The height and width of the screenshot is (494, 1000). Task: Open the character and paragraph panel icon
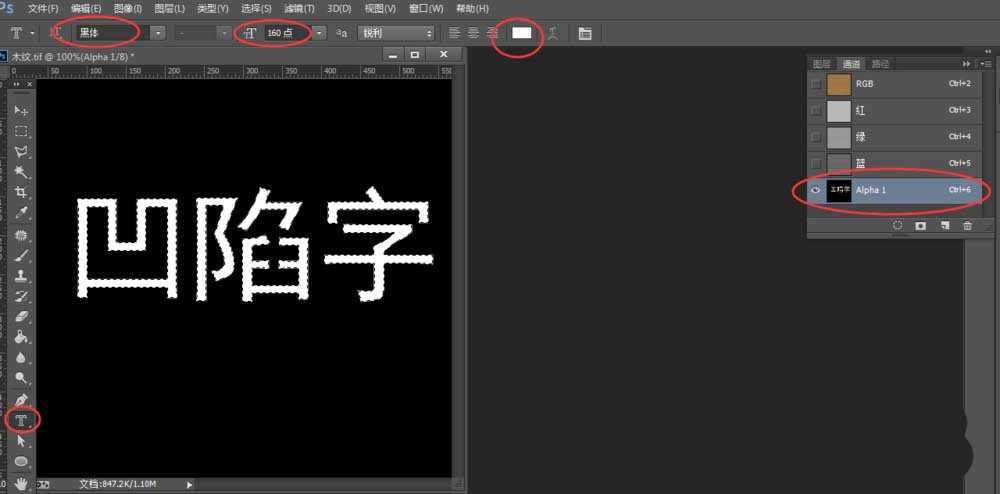pyautogui.click(x=585, y=33)
